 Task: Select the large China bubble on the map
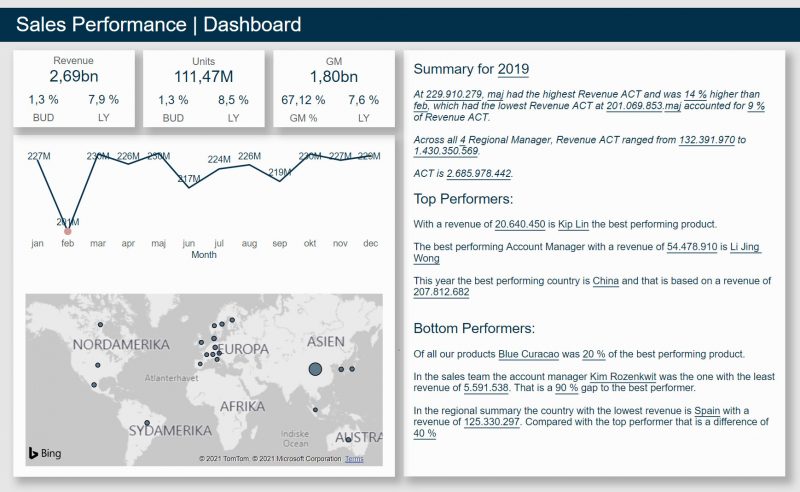point(315,369)
